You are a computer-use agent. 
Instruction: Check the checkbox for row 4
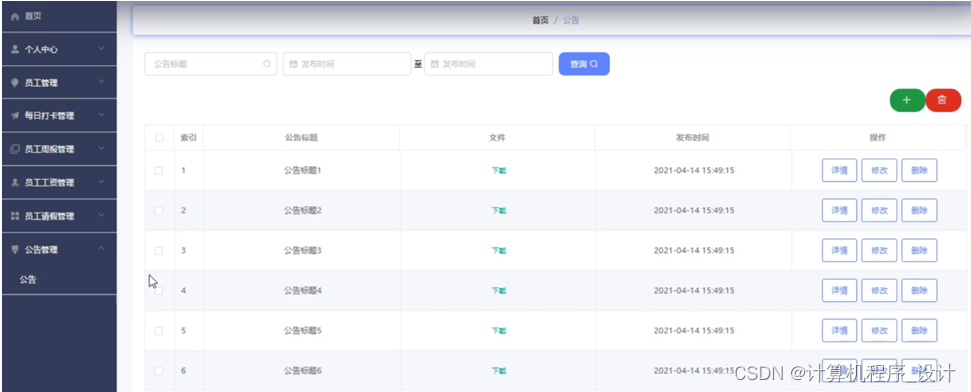pyautogui.click(x=159, y=290)
